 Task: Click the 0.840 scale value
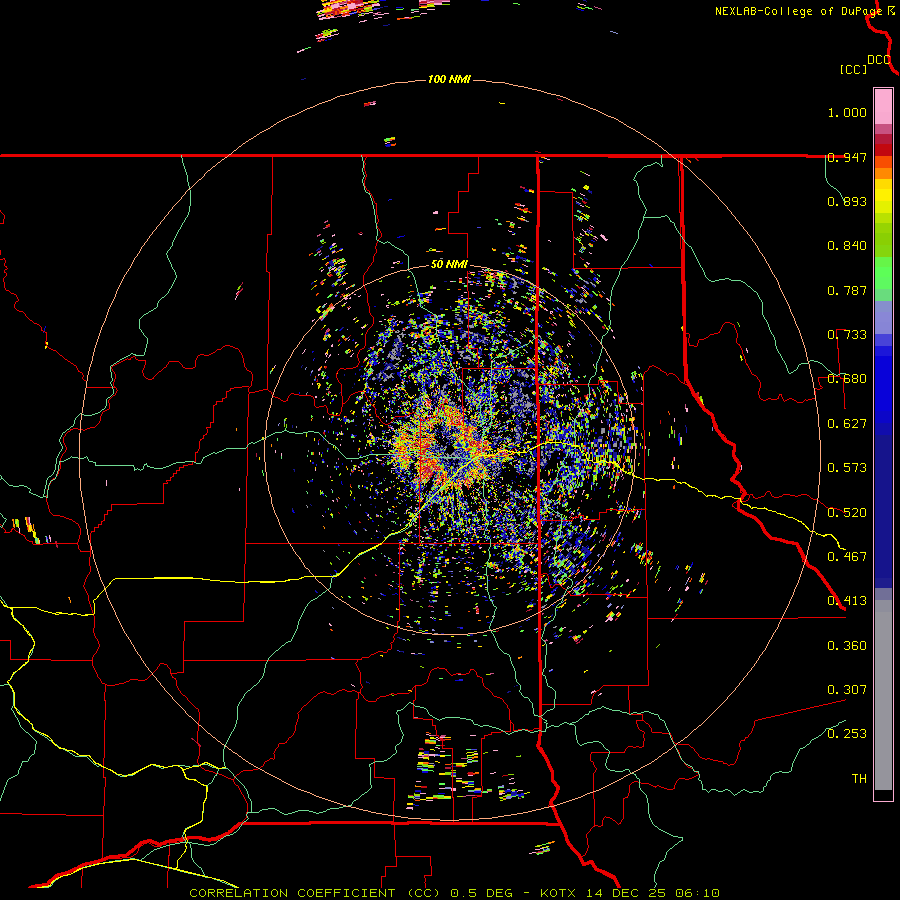coord(847,246)
